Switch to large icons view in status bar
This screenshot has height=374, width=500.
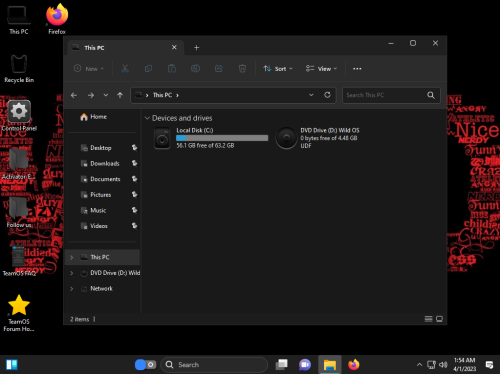[439, 319]
